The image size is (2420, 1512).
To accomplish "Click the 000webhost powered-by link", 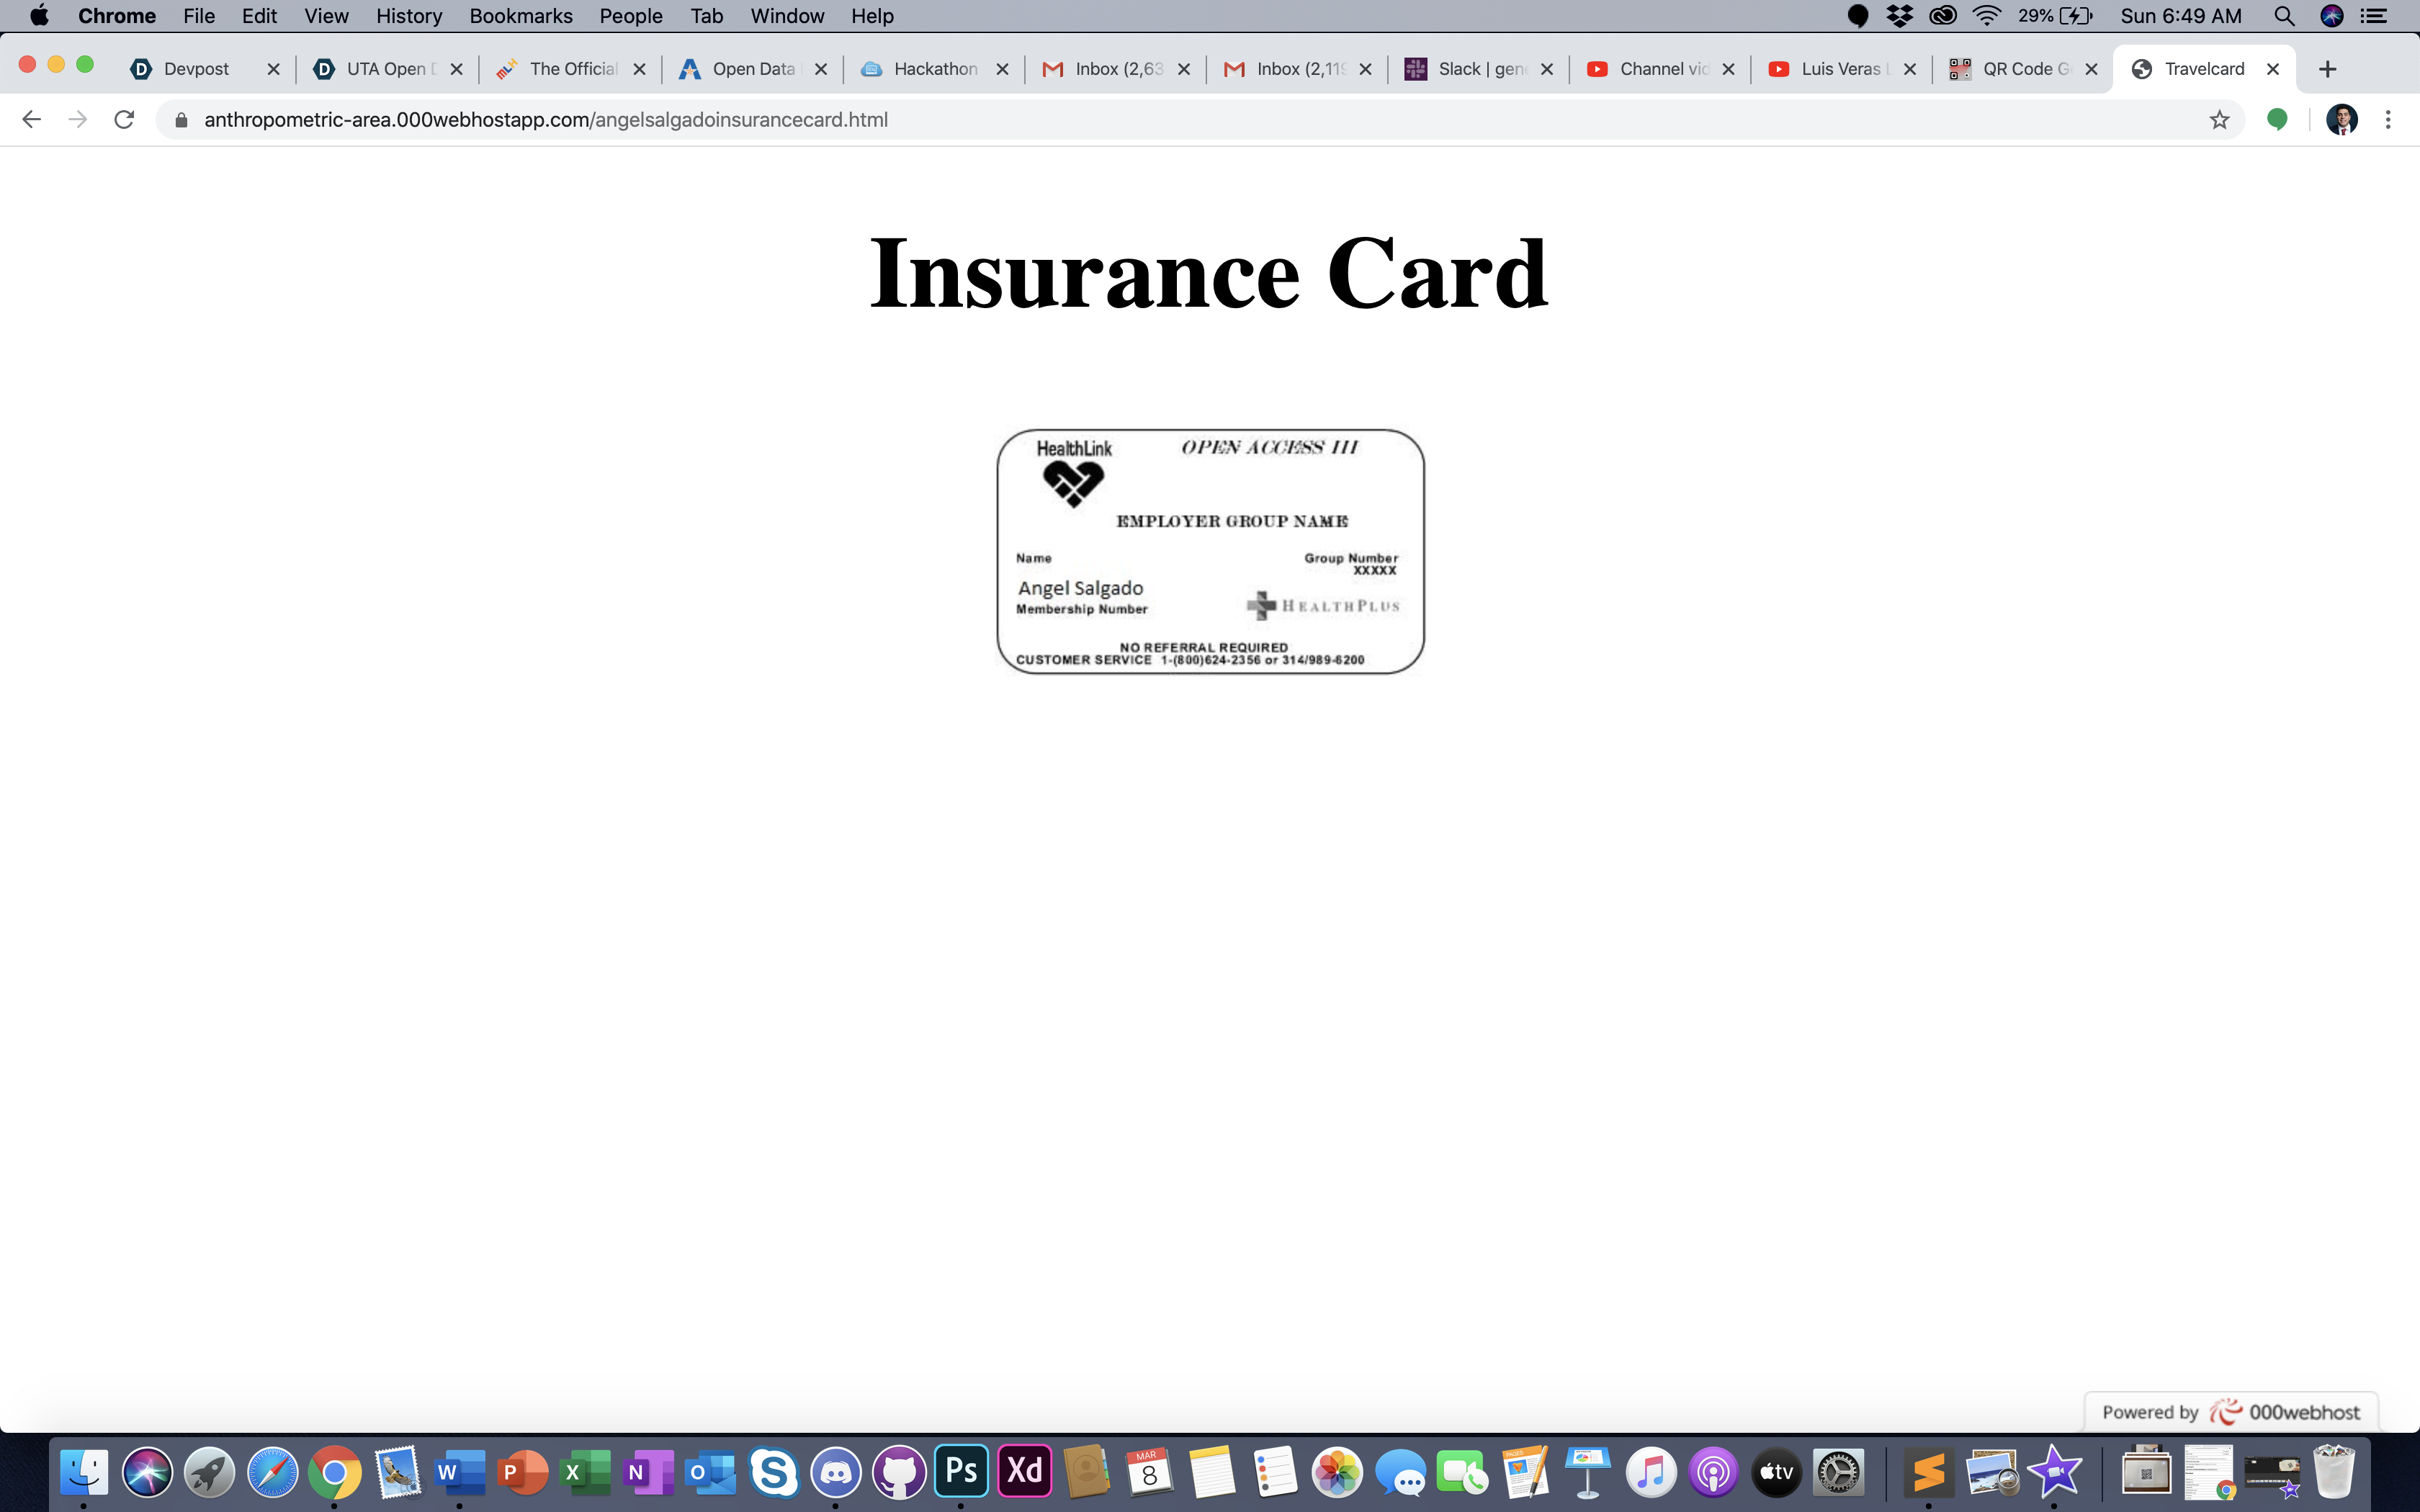I will [2231, 1412].
